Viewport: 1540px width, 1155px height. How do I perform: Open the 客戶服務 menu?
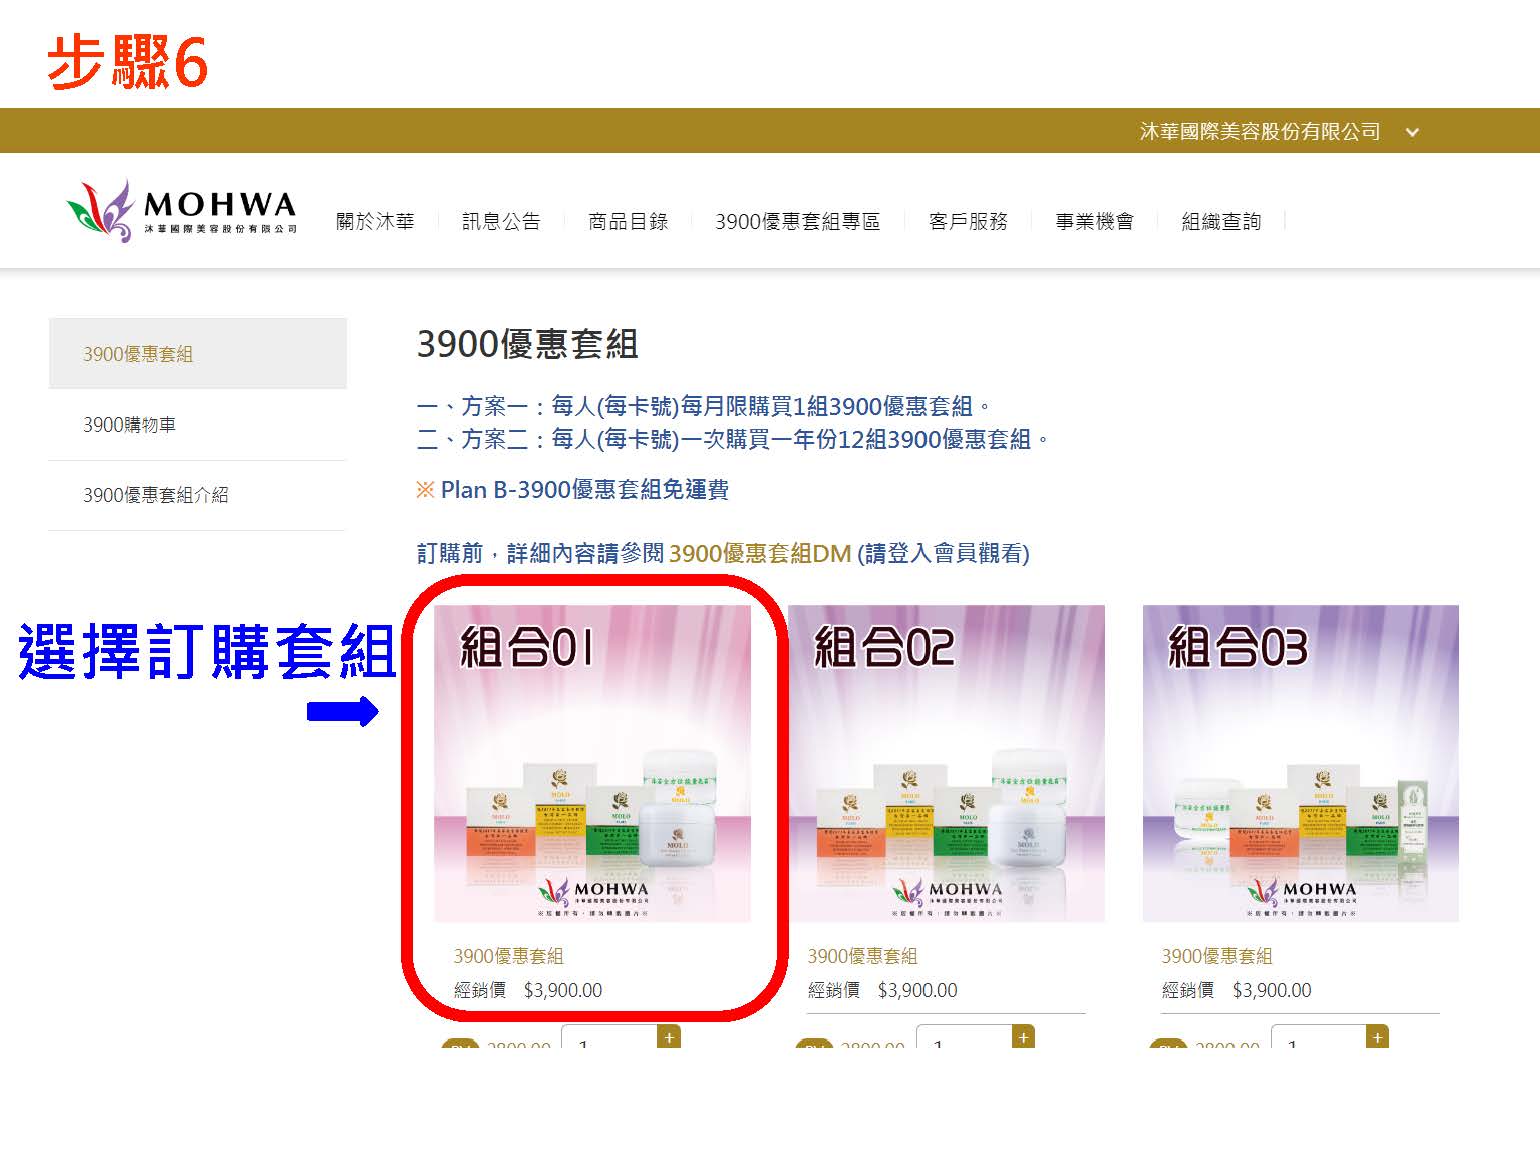pyautogui.click(x=968, y=221)
